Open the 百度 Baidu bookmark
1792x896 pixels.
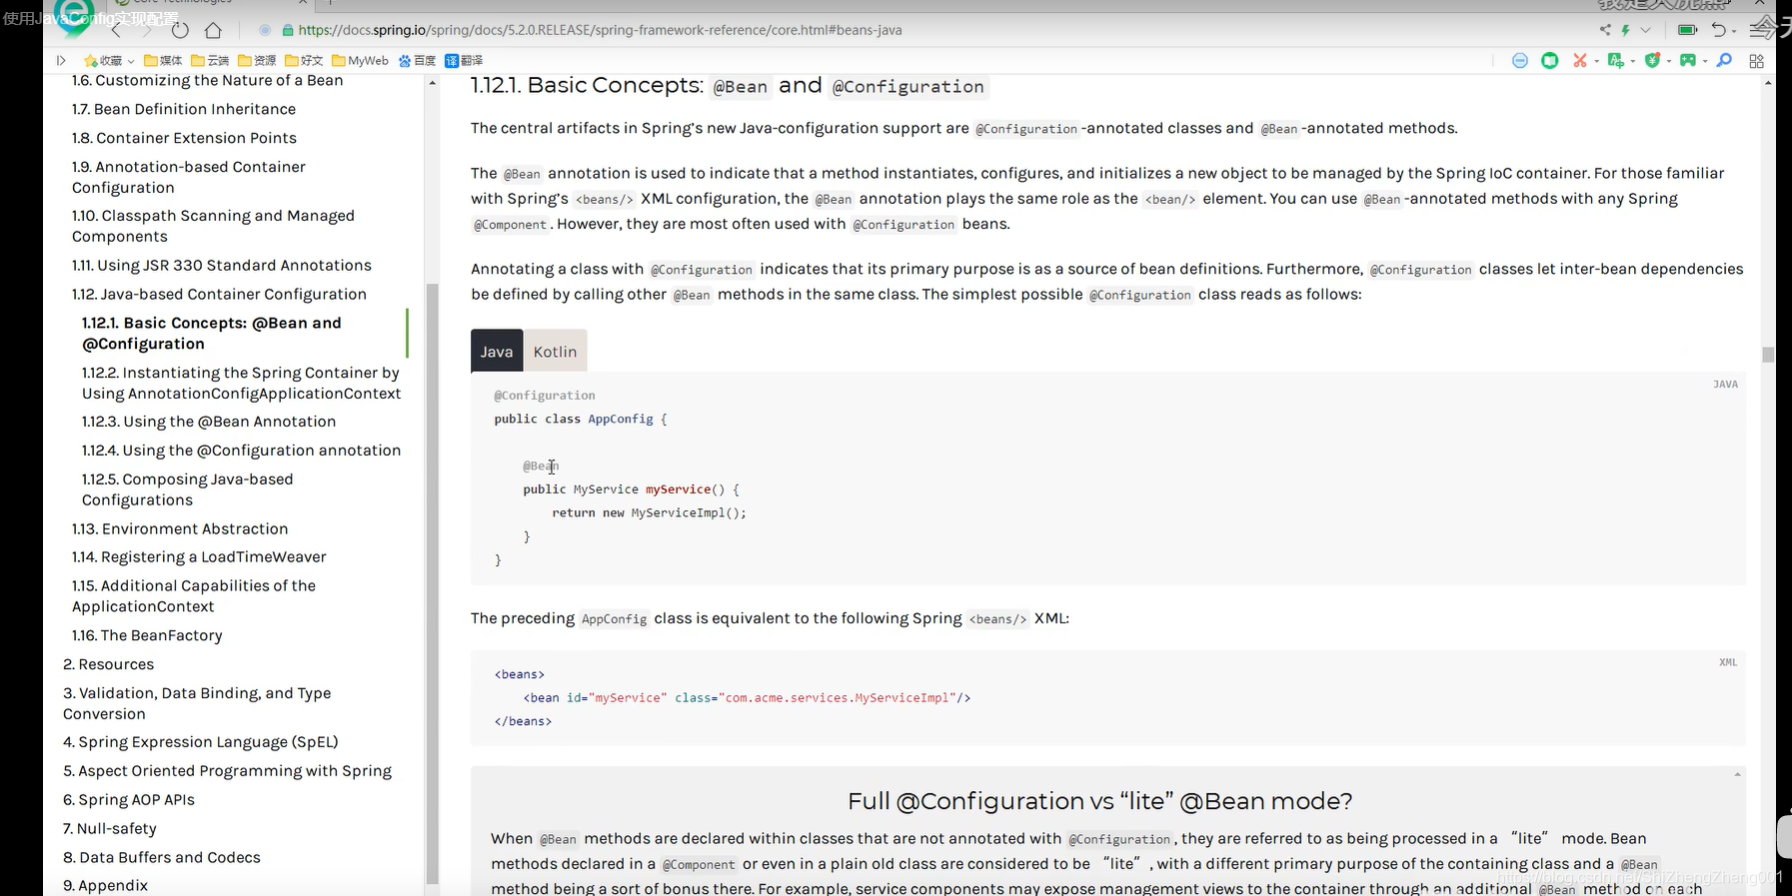click(x=417, y=61)
